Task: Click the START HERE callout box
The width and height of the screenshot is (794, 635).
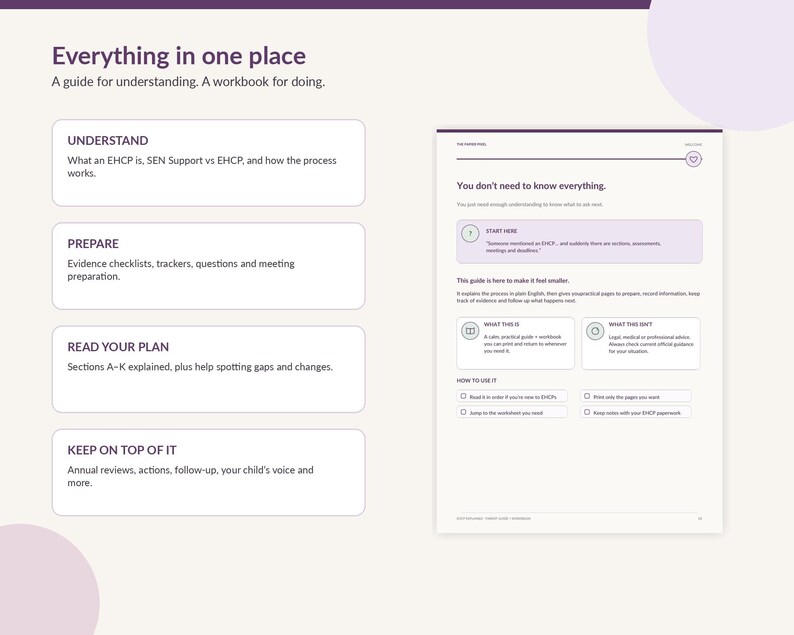Action: pos(579,242)
